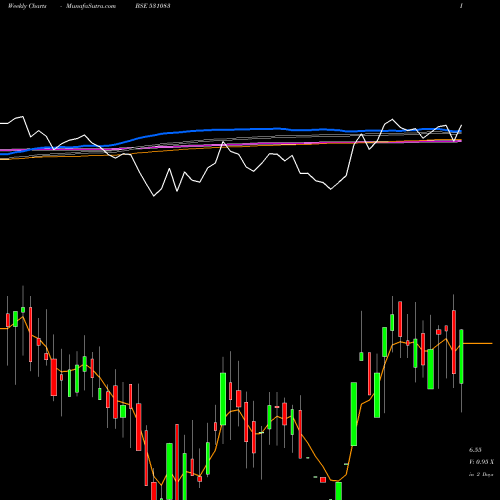Screen dimensions: 500x500
Task: Click the "Weekly Charts" title text
Action: 27,6
